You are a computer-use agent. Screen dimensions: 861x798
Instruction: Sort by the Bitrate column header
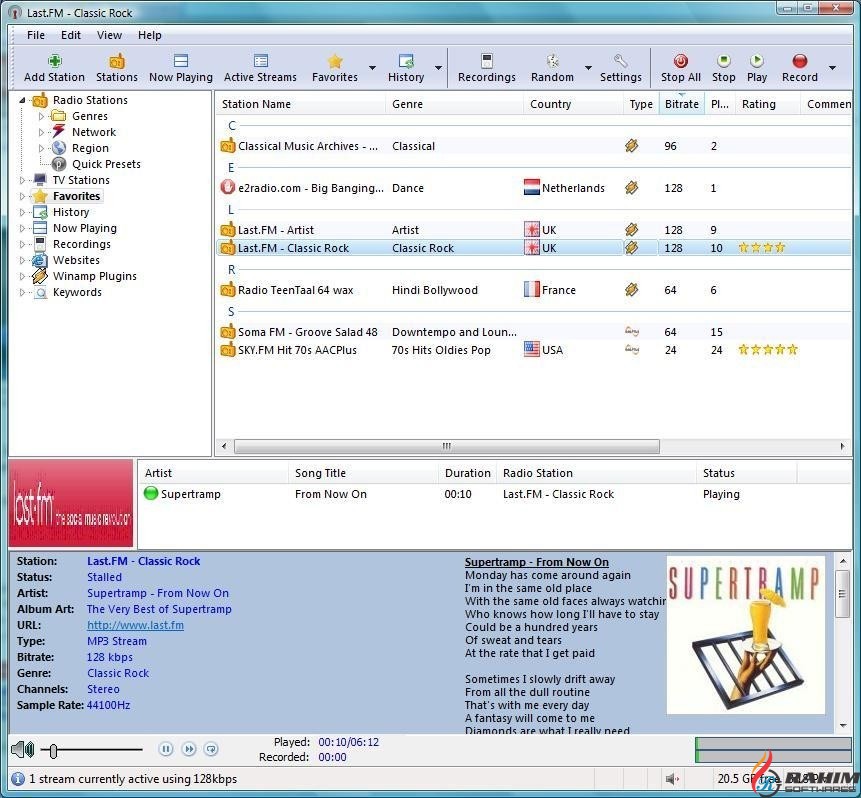coord(681,104)
